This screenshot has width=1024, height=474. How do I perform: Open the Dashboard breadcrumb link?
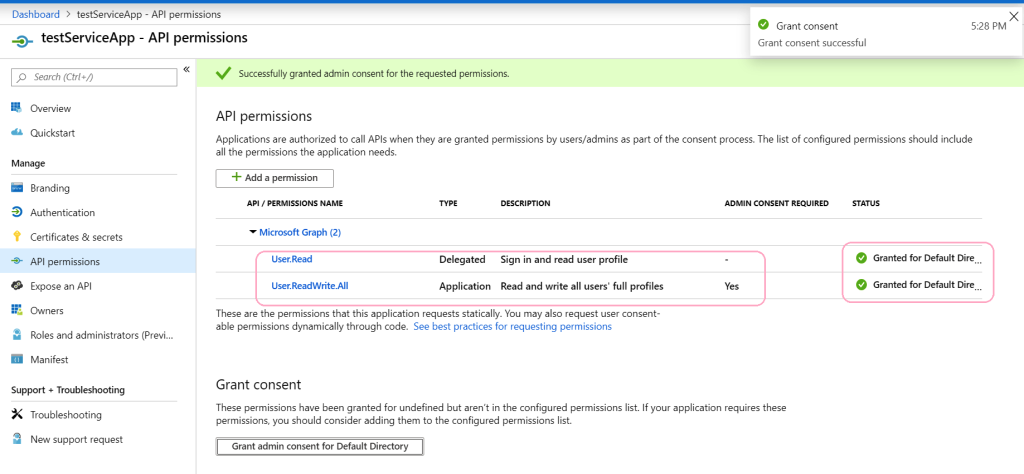[x=36, y=14]
